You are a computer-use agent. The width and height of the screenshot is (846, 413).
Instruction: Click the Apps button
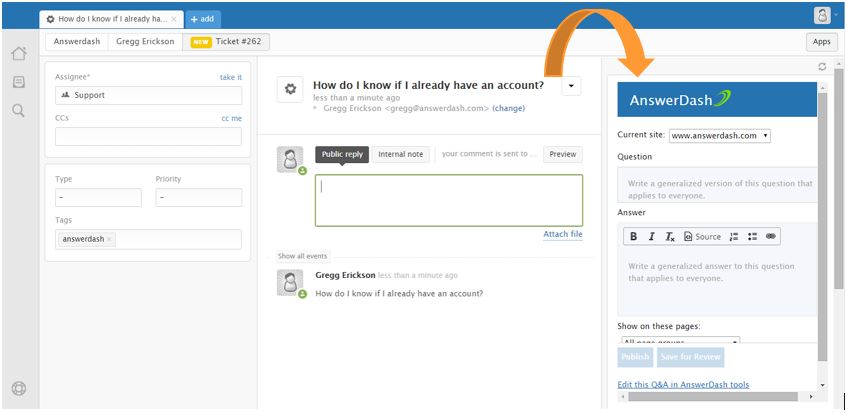coord(822,42)
